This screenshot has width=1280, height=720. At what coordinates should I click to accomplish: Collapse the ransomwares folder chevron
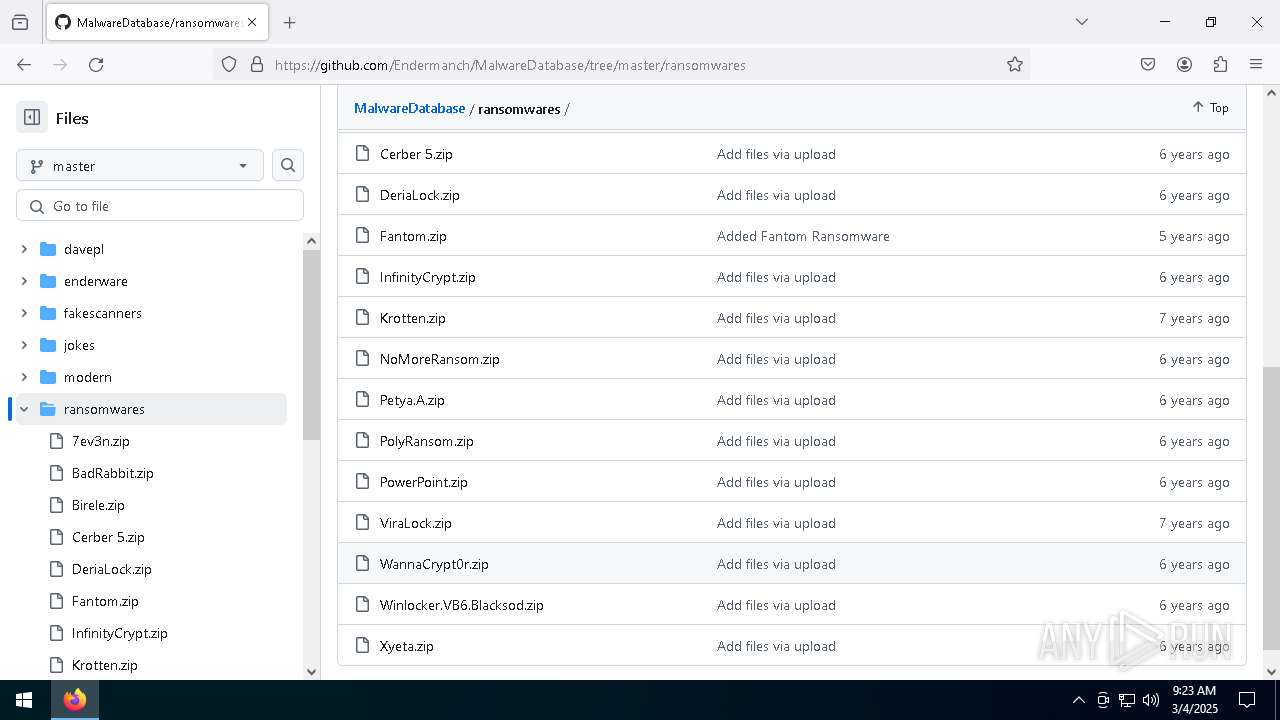click(x=24, y=409)
